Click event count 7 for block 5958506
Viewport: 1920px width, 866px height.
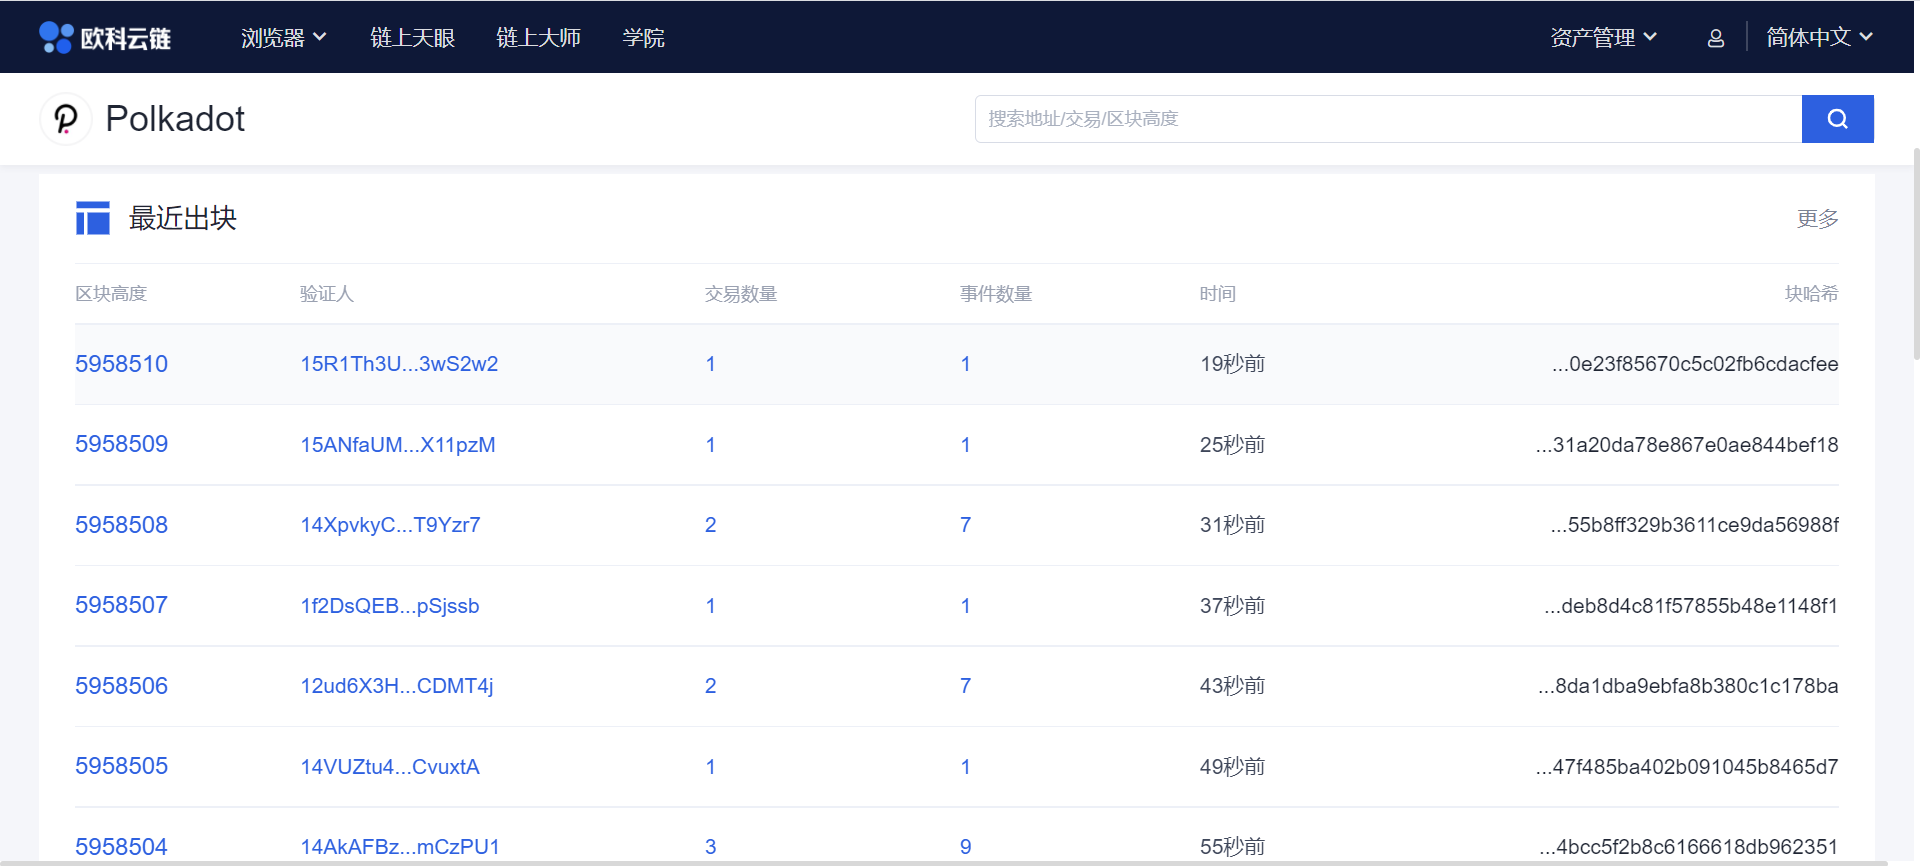tap(965, 686)
